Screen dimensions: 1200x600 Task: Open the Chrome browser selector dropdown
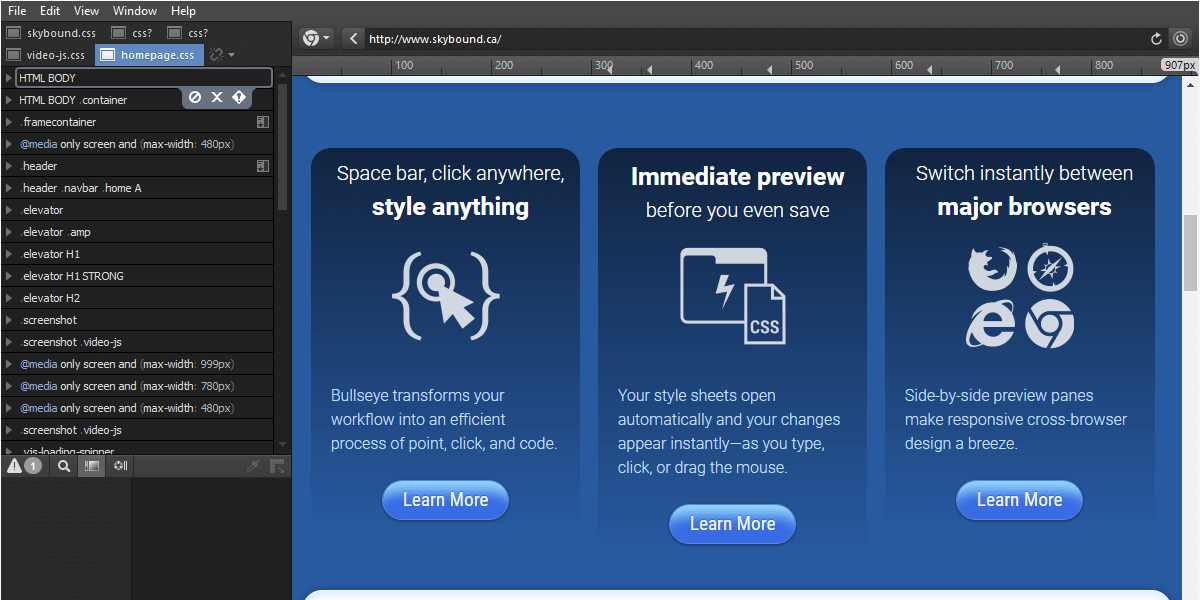pos(316,39)
